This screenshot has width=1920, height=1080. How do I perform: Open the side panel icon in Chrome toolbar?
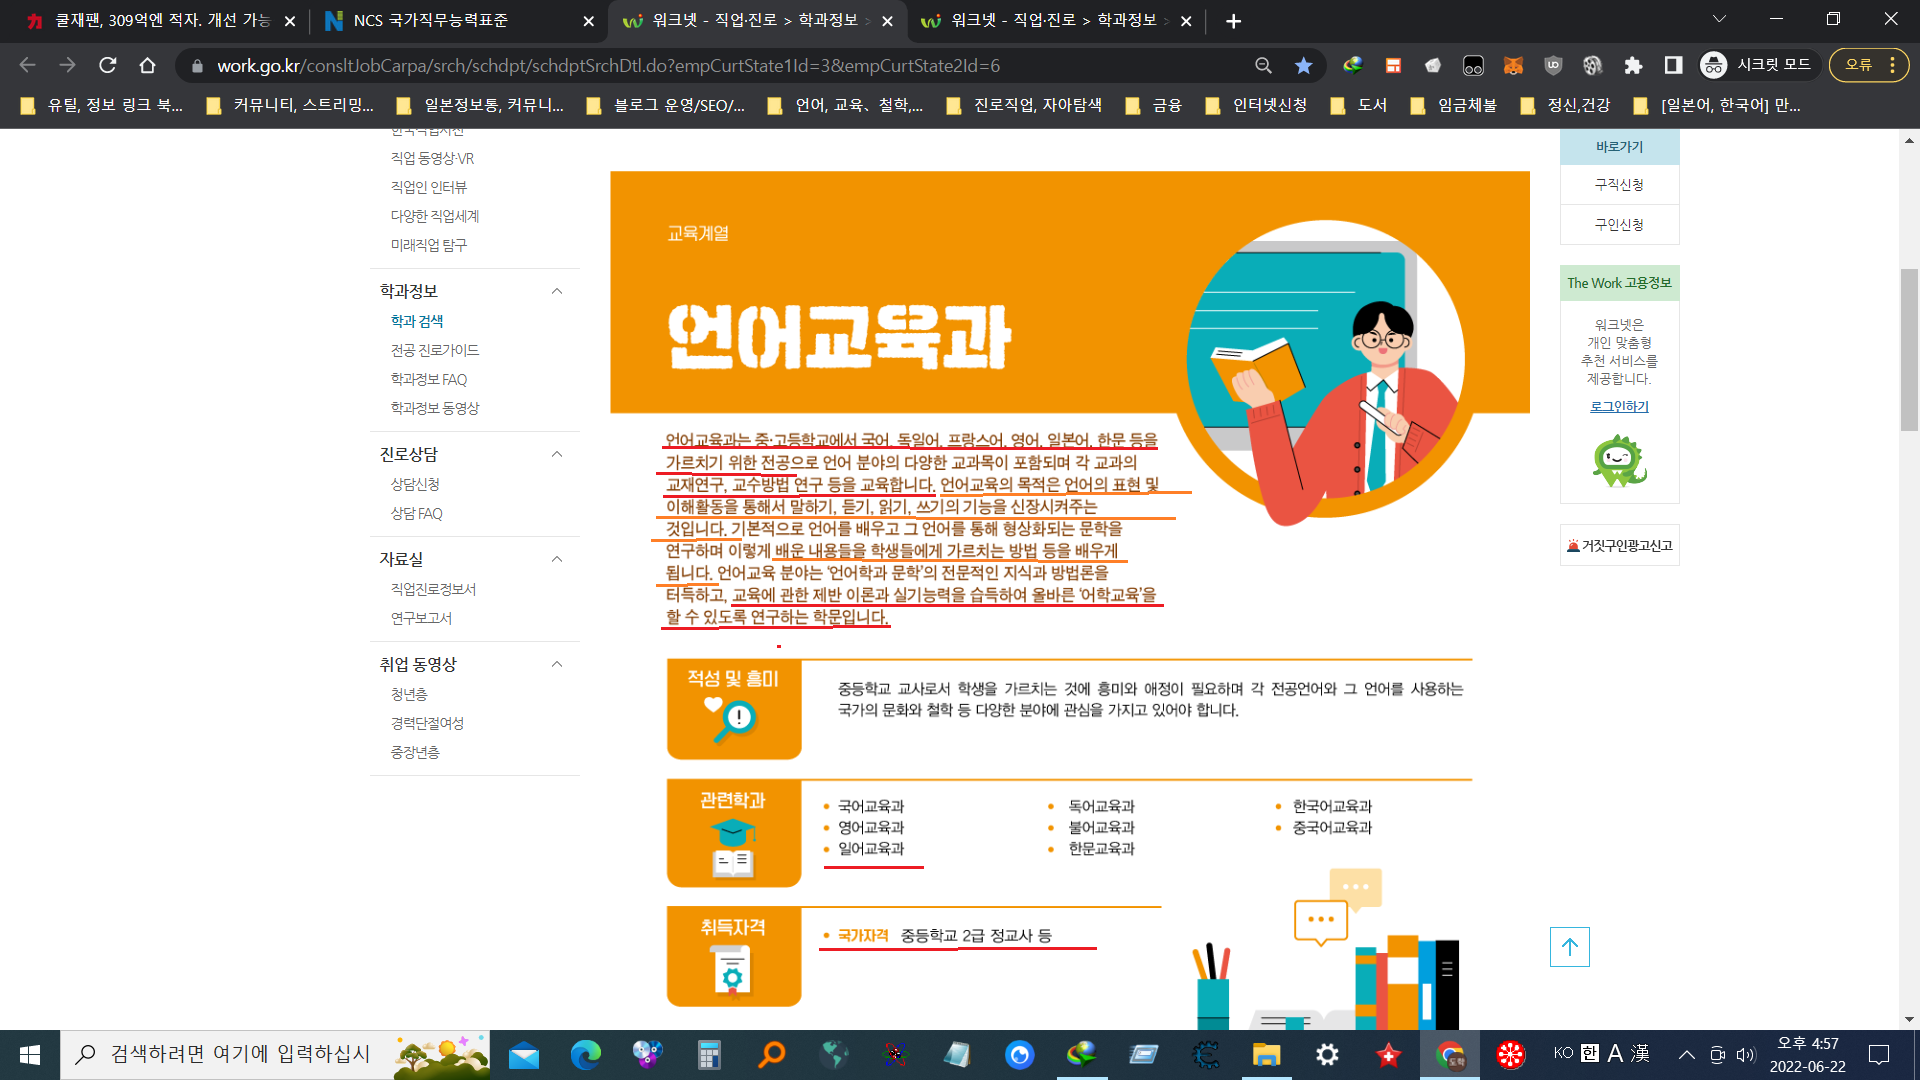click(1673, 66)
